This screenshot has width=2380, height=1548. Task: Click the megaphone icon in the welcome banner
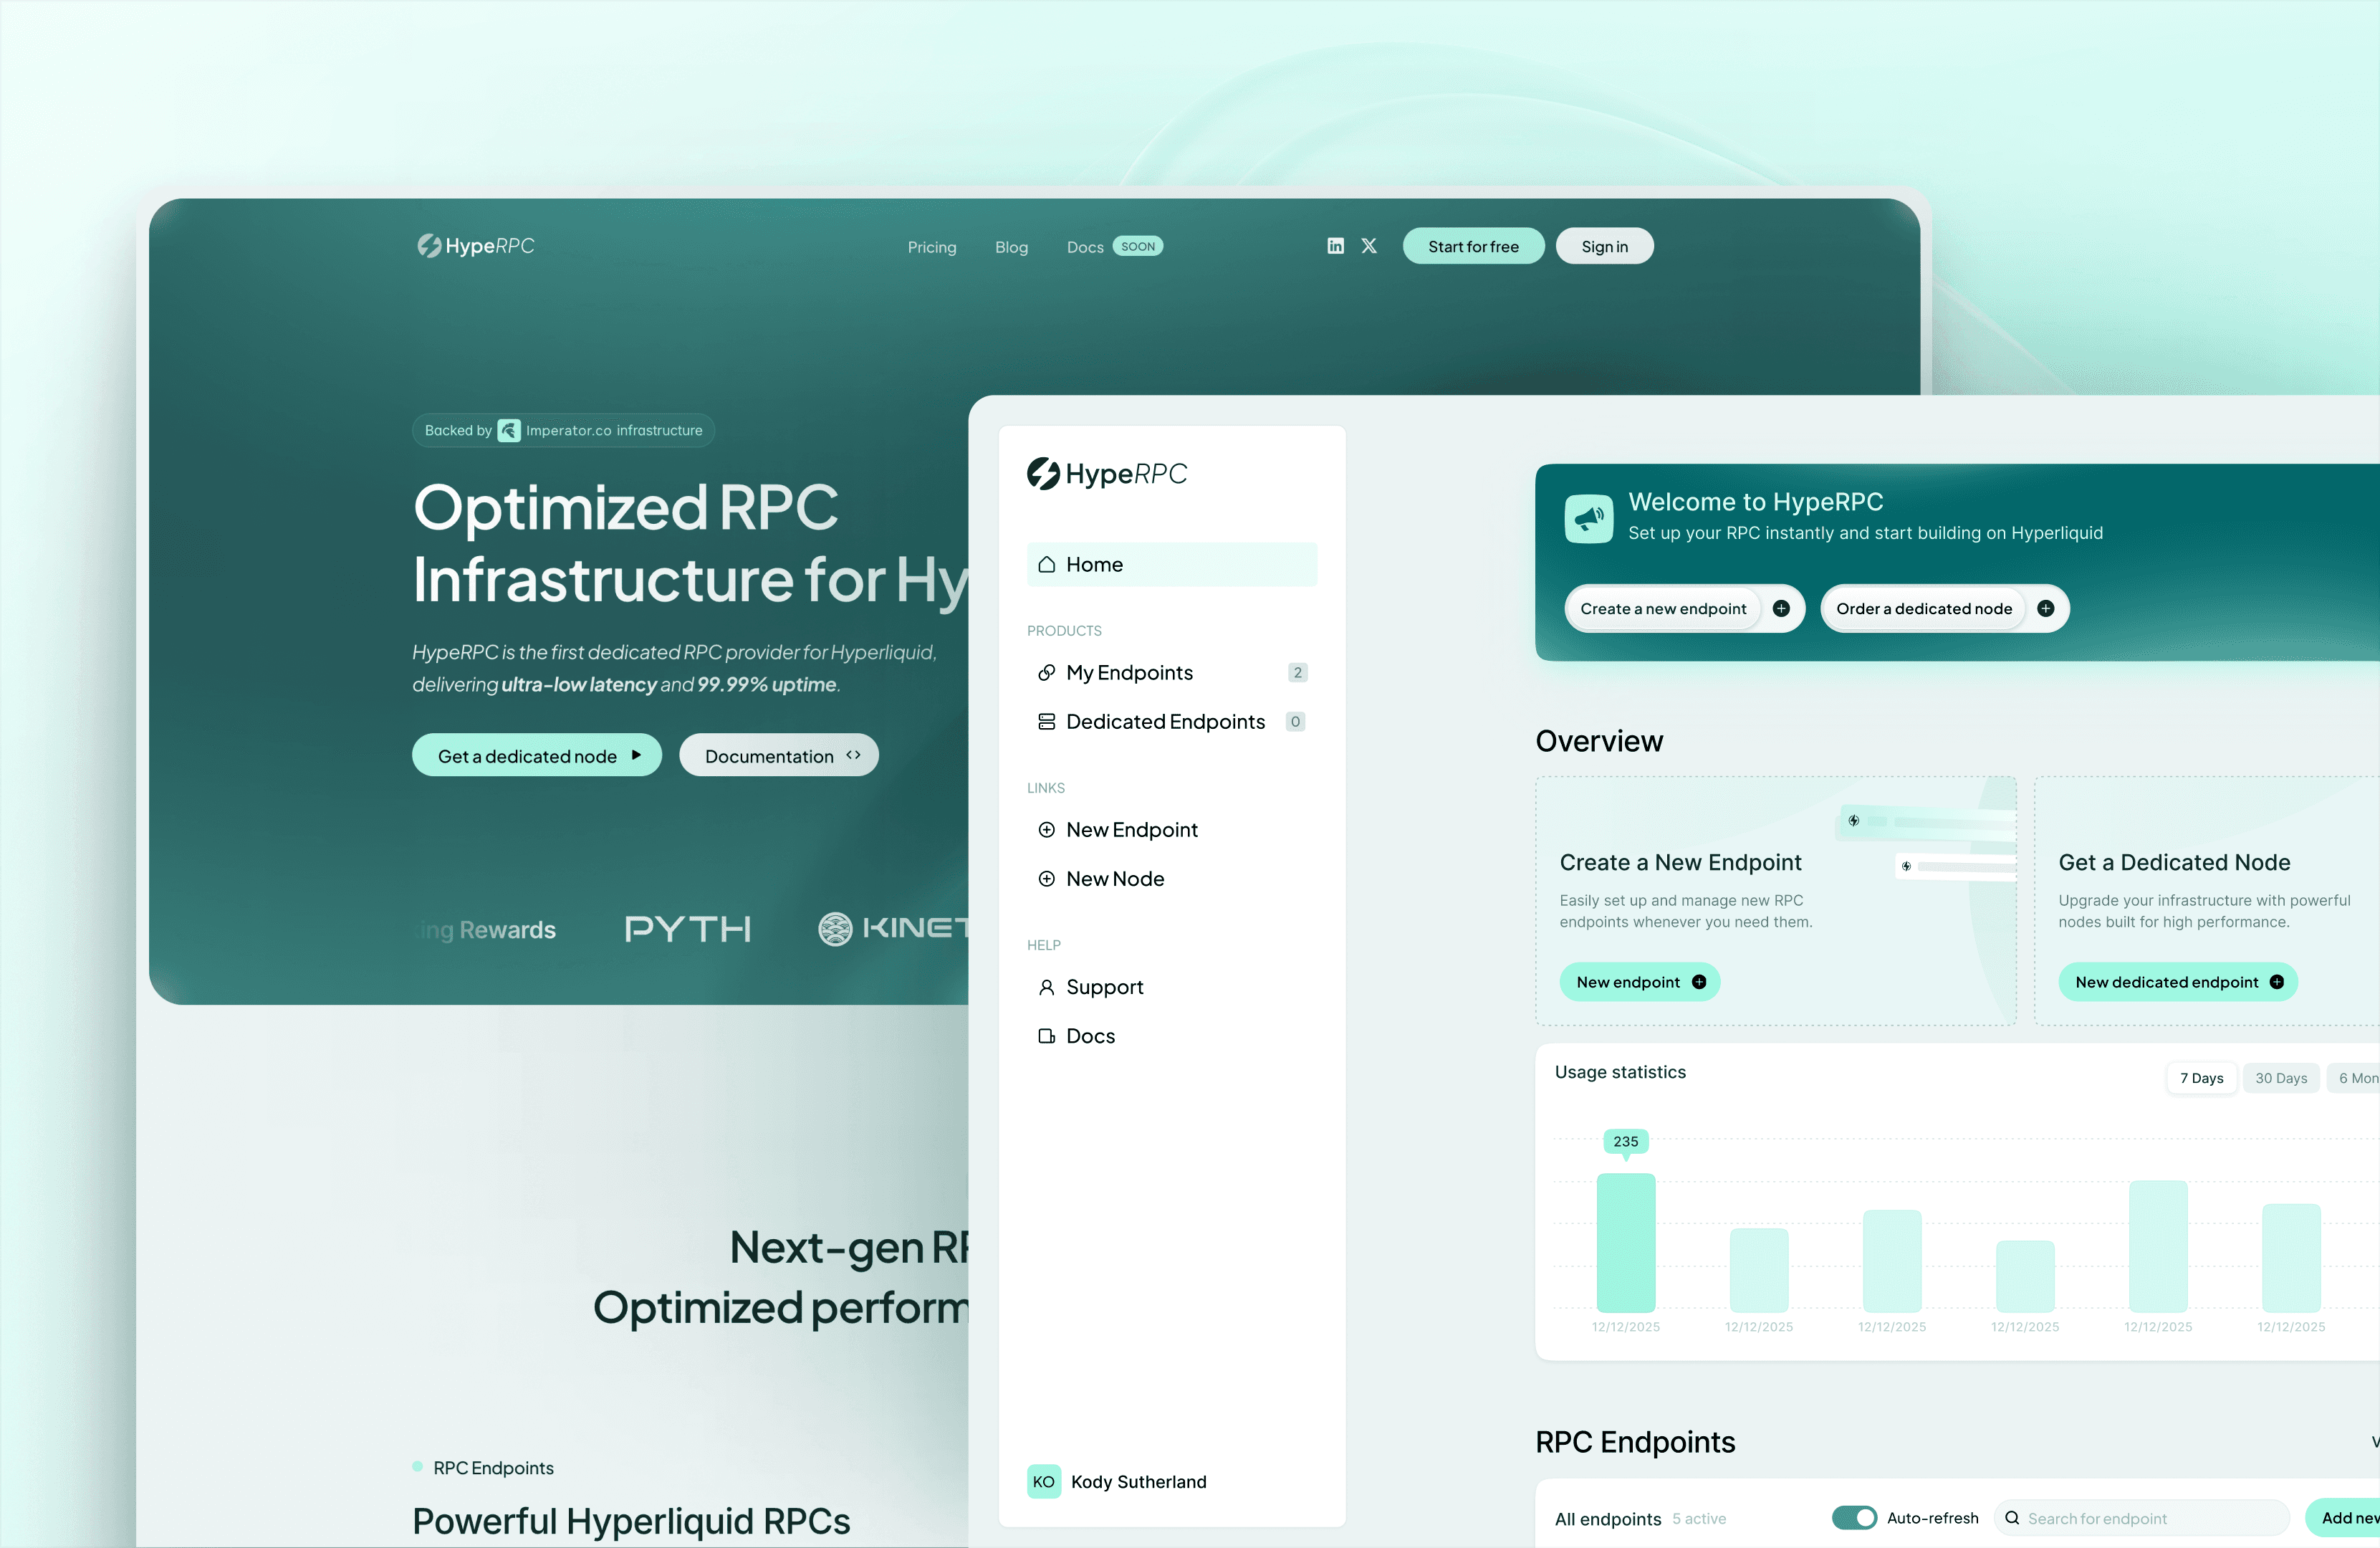point(1588,518)
